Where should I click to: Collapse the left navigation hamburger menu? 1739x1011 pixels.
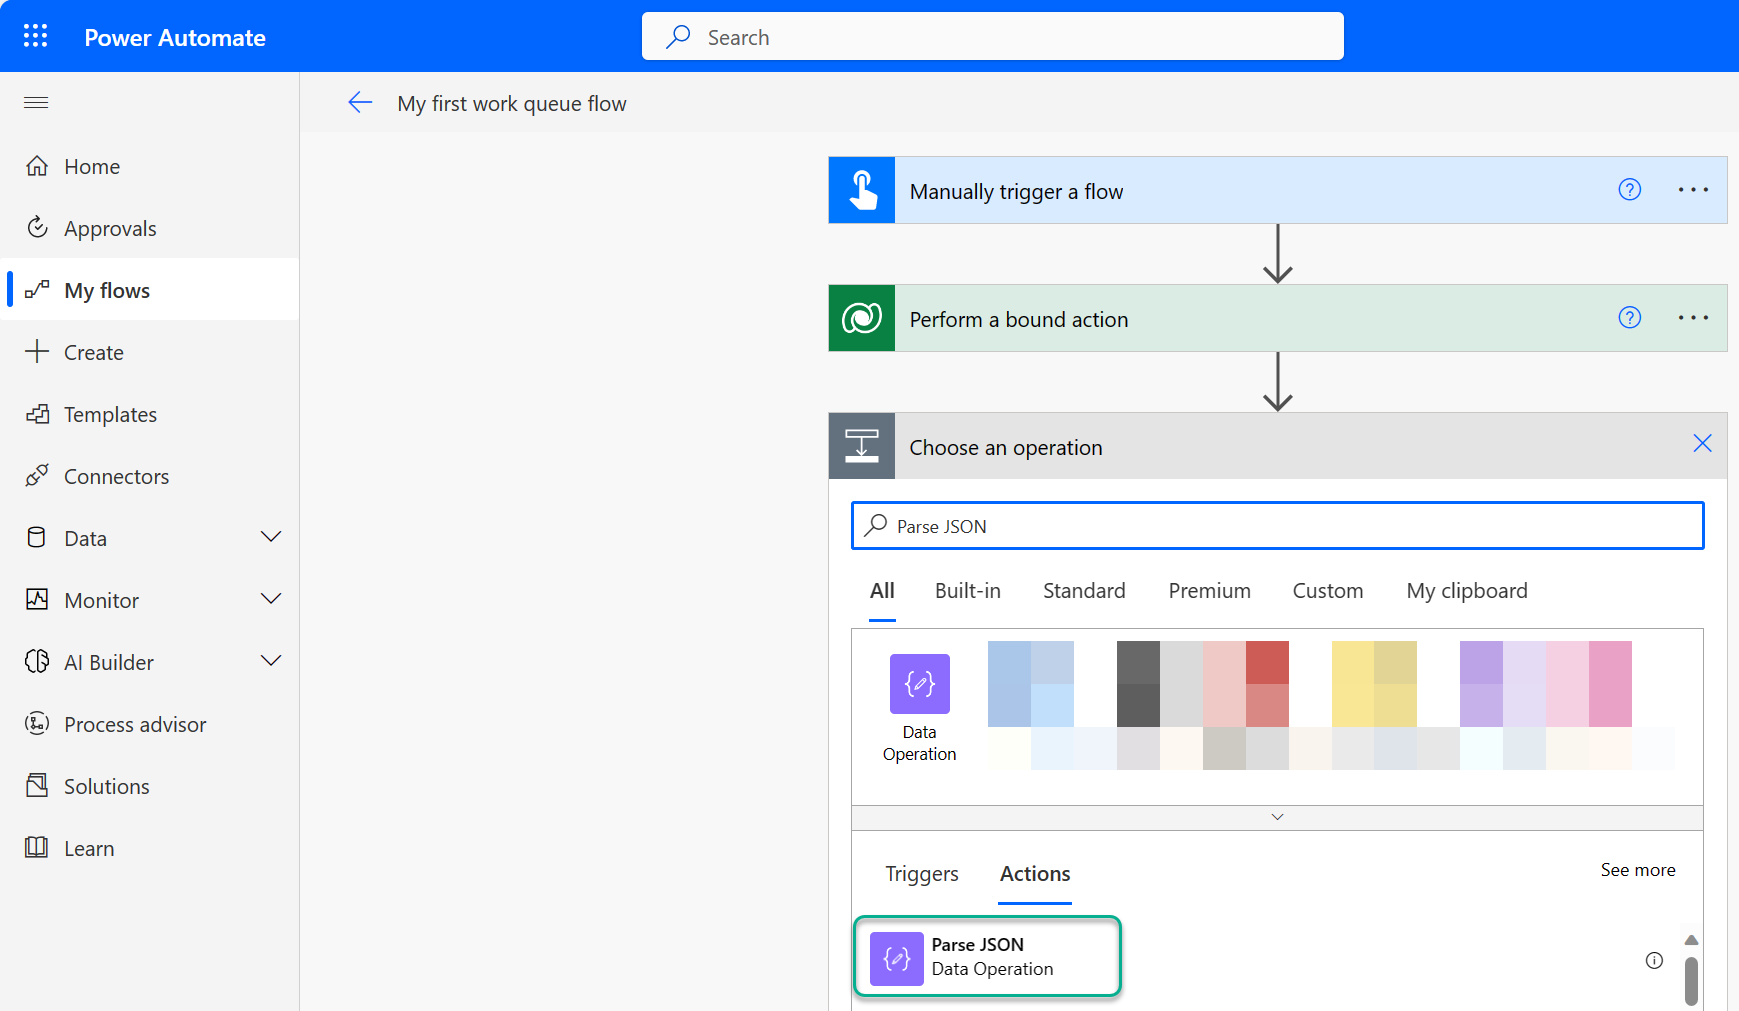[x=36, y=103]
